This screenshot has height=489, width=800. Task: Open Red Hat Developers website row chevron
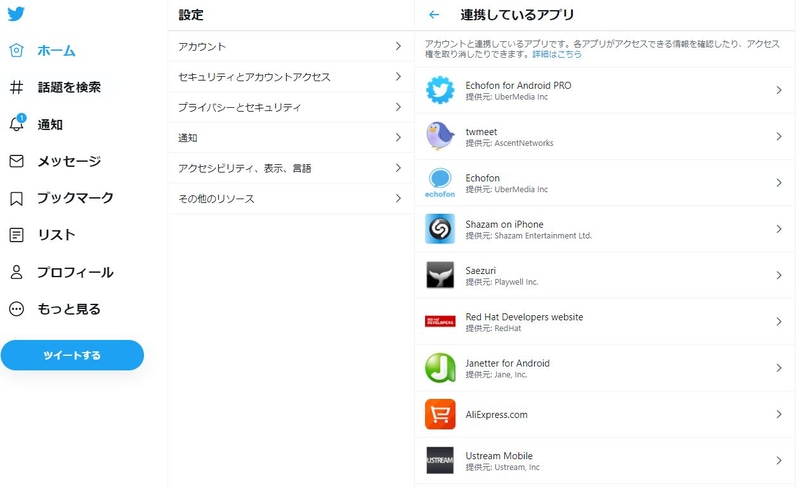[x=779, y=322]
